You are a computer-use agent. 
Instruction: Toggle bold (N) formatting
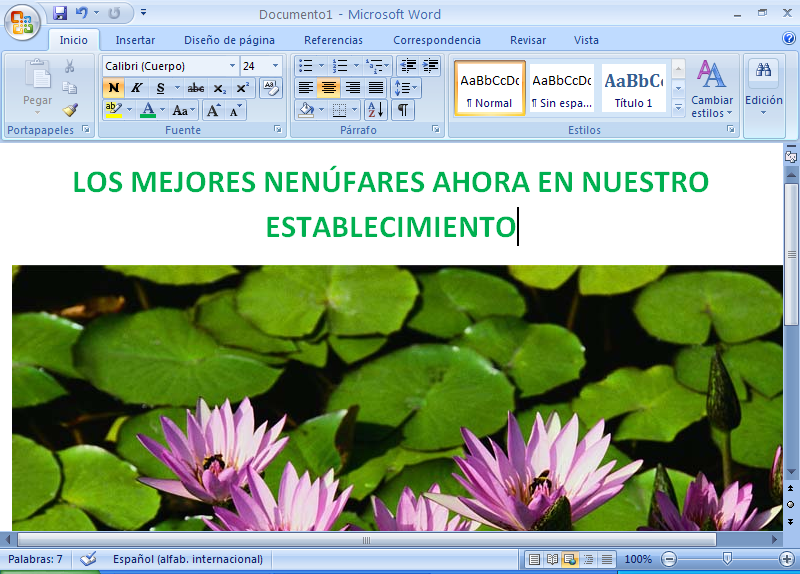pyautogui.click(x=114, y=88)
